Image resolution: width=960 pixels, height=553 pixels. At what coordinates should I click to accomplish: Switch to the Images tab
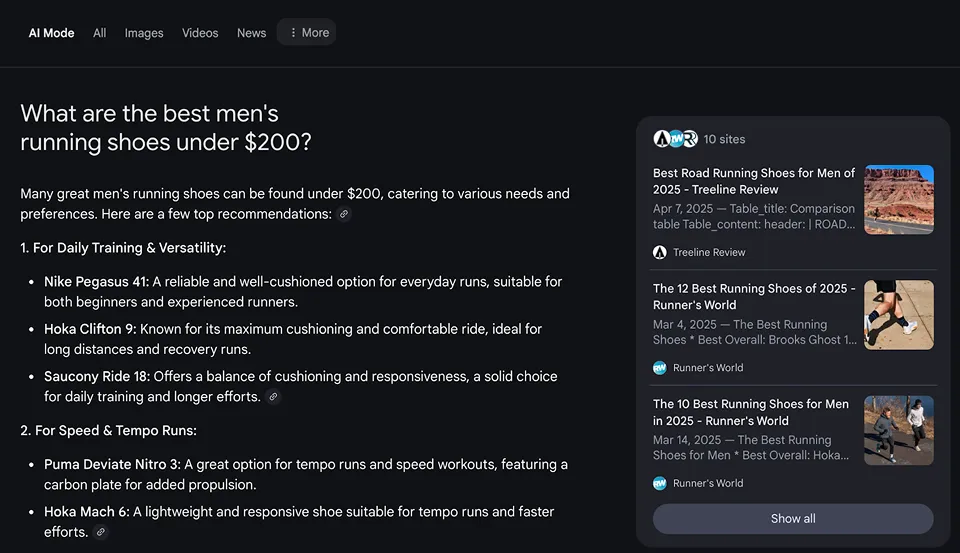click(144, 33)
